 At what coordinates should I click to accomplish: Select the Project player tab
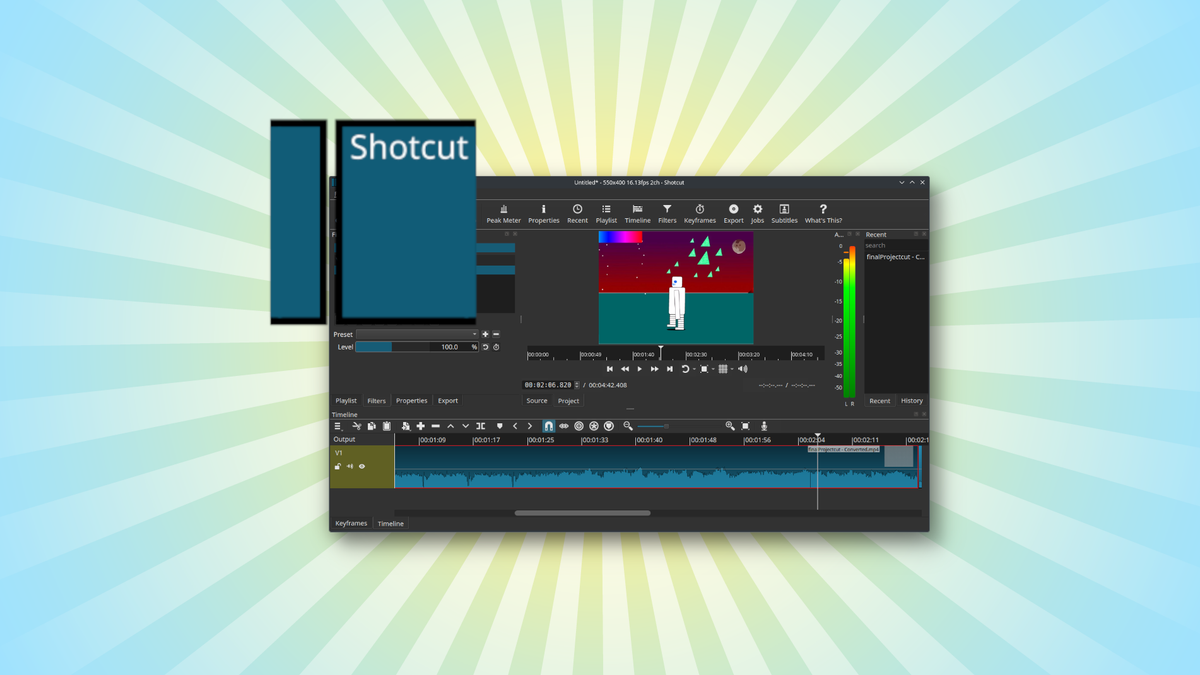tap(568, 401)
